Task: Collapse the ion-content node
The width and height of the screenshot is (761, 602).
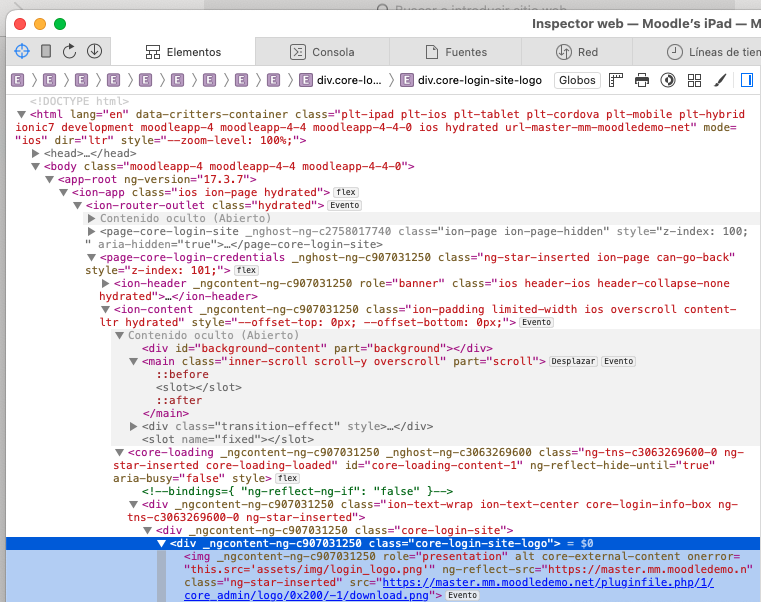Action: tap(105, 310)
